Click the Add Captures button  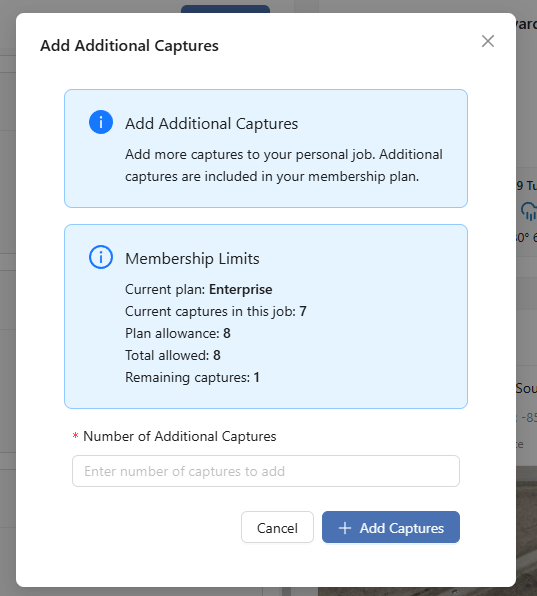tap(391, 527)
